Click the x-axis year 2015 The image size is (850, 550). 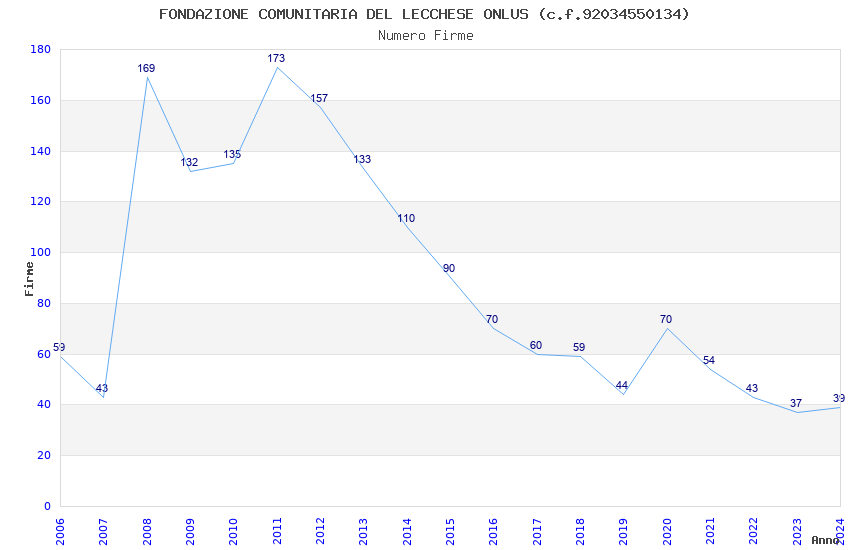(x=450, y=532)
